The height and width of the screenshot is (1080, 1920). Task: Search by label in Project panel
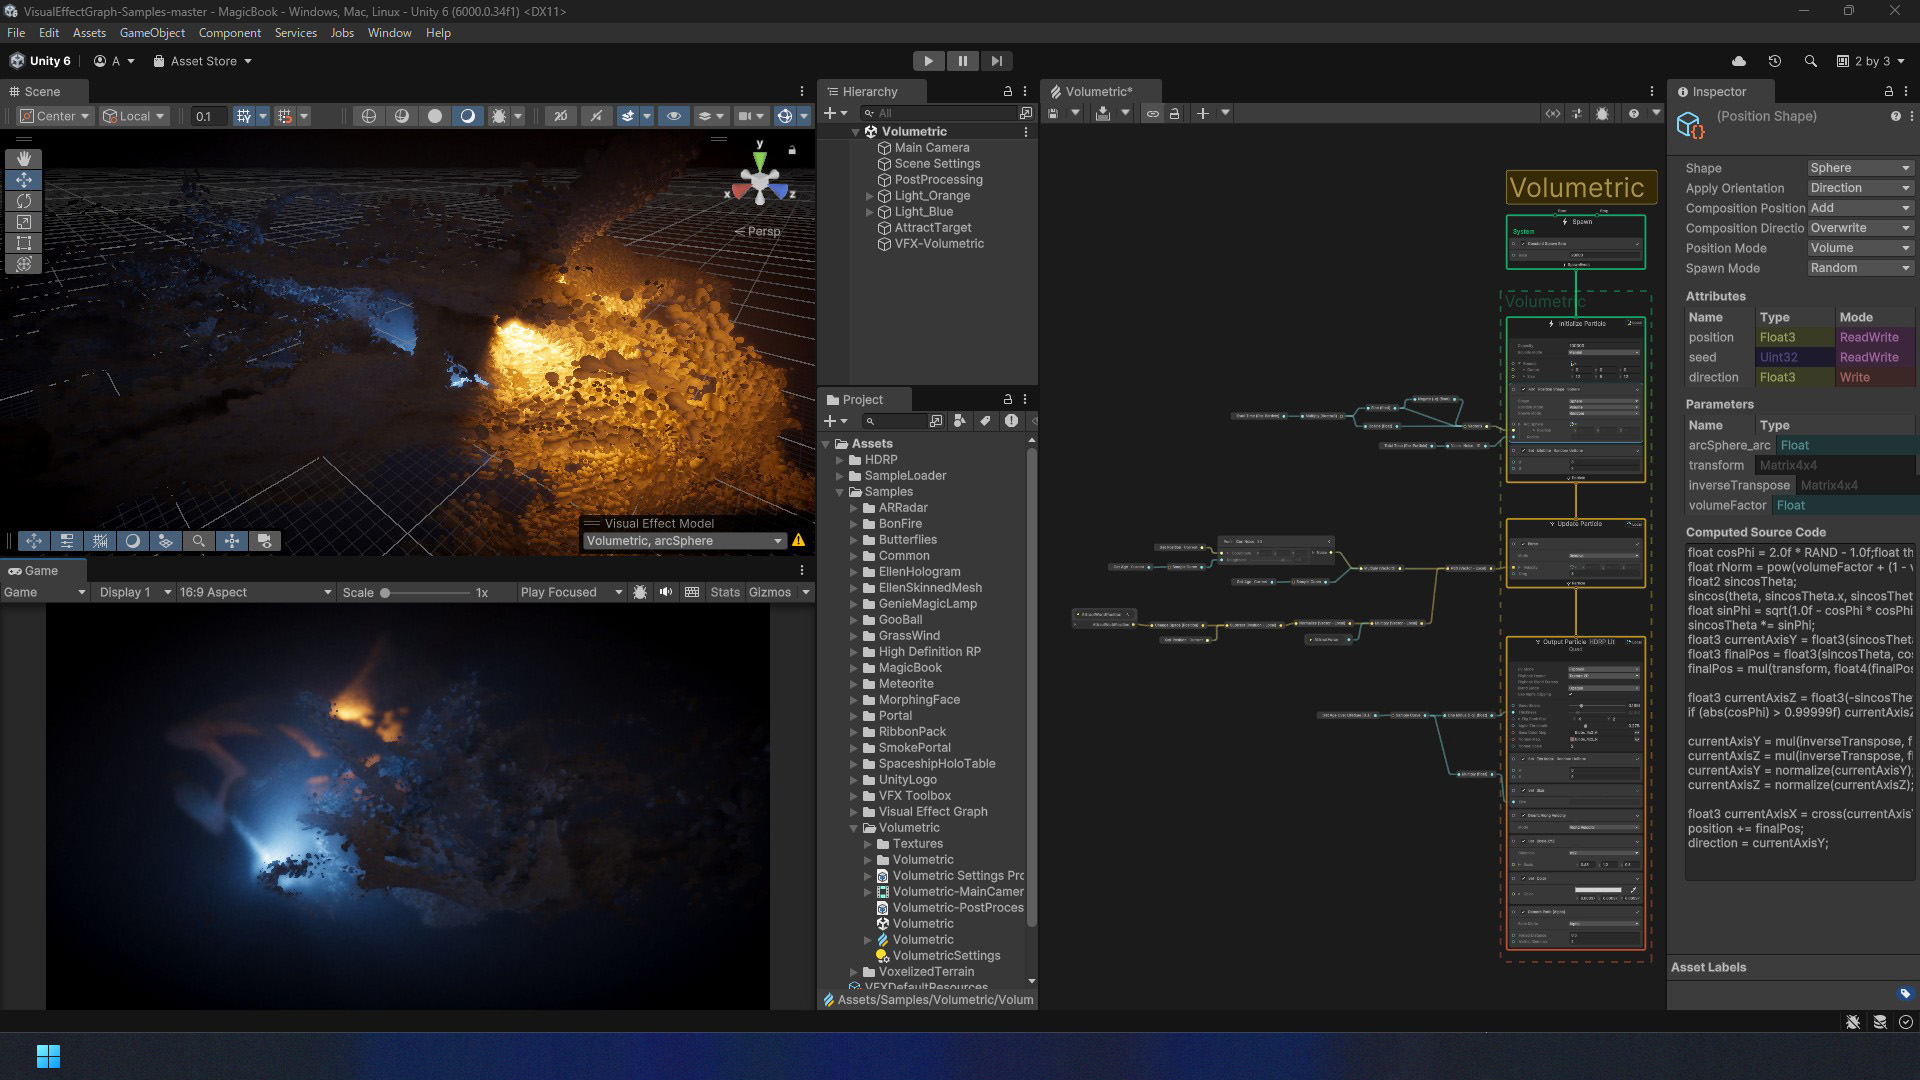click(986, 421)
